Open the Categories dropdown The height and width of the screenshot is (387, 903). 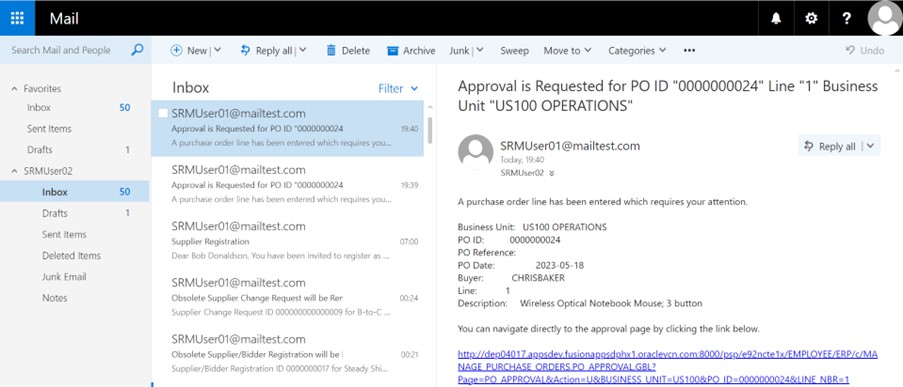637,51
